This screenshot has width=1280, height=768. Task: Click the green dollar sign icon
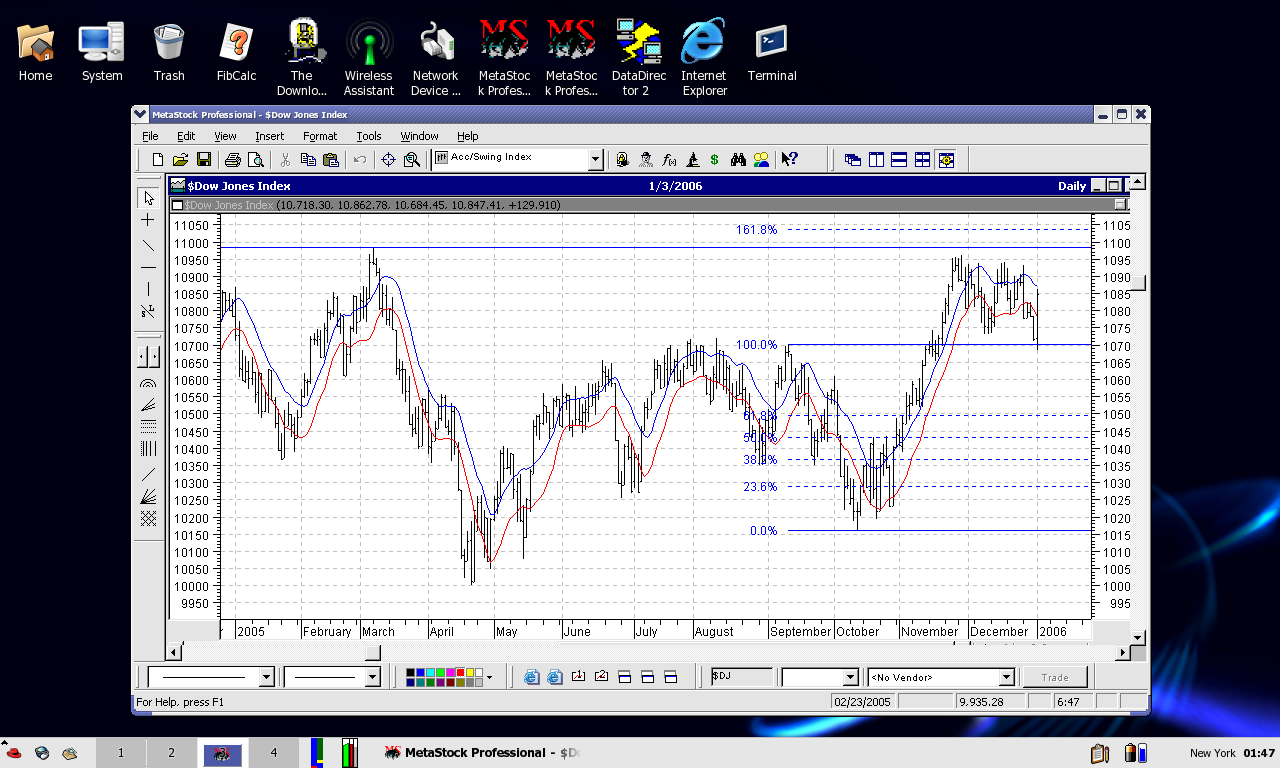click(714, 159)
